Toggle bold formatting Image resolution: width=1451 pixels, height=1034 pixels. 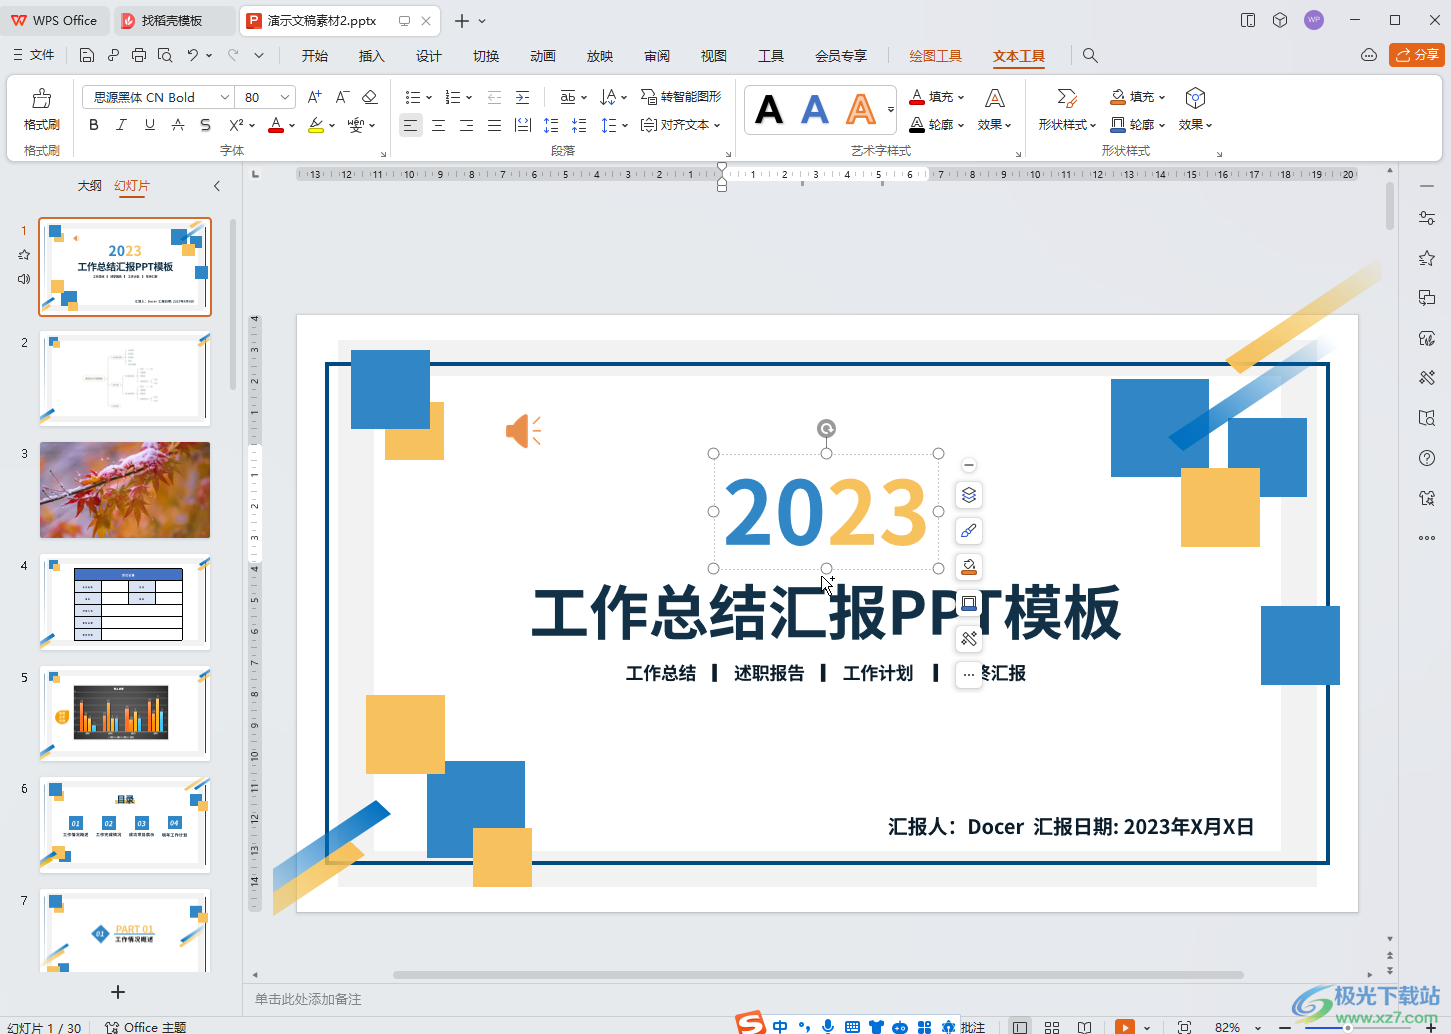coord(94,125)
